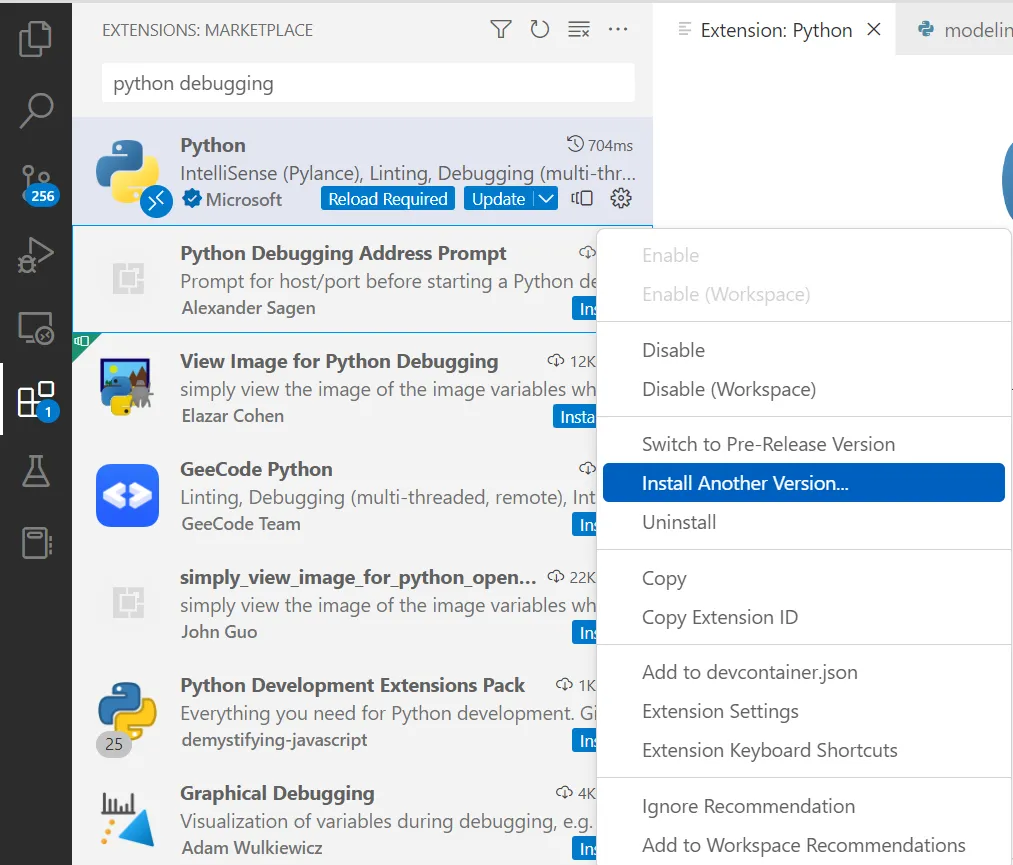Select Copy from the context menu

click(x=804, y=578)
